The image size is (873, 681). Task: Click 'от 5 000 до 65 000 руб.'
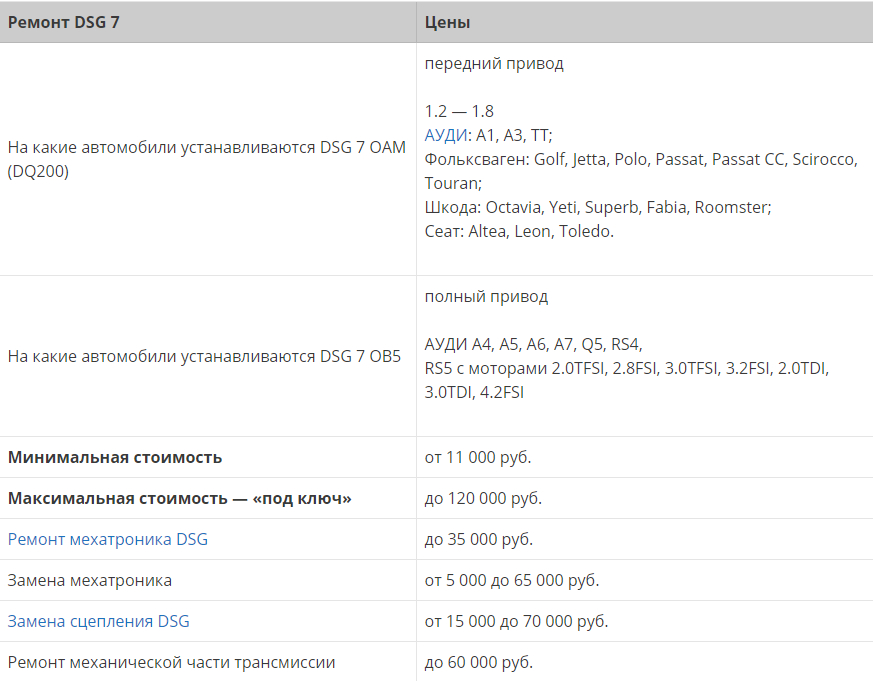(512, 580)
